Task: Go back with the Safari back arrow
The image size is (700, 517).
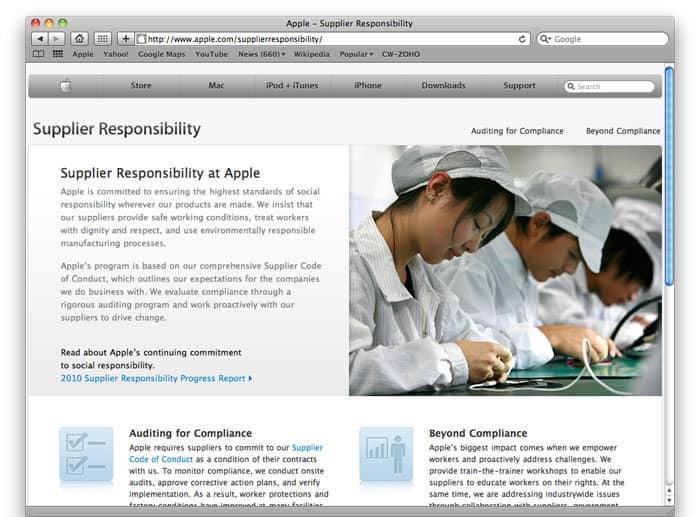Action: pos(40,39)
